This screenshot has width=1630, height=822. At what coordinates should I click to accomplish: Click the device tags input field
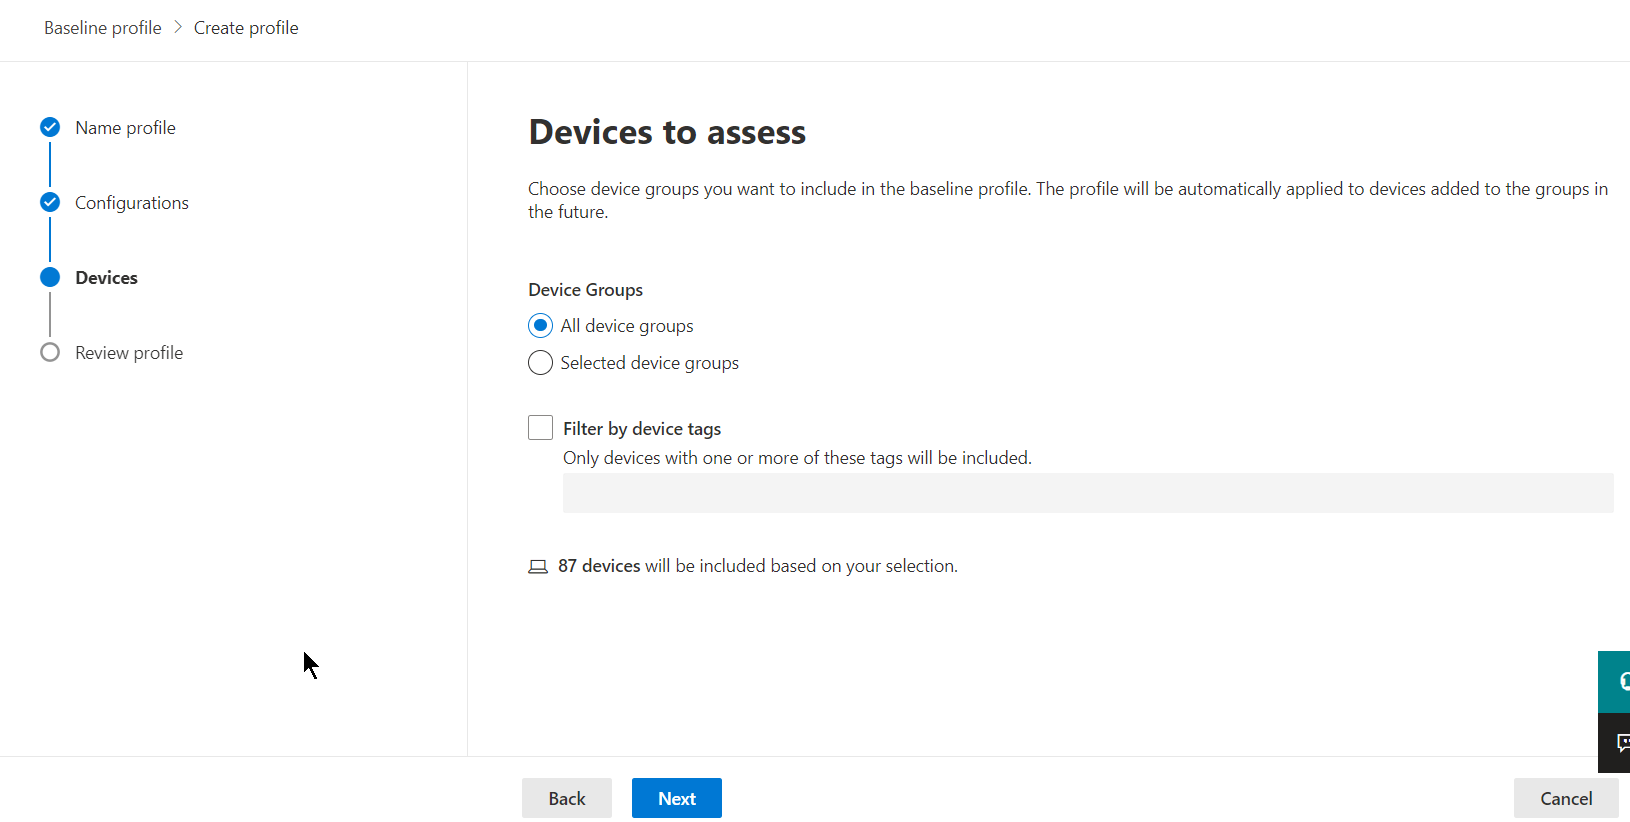tap(1087, 493)
